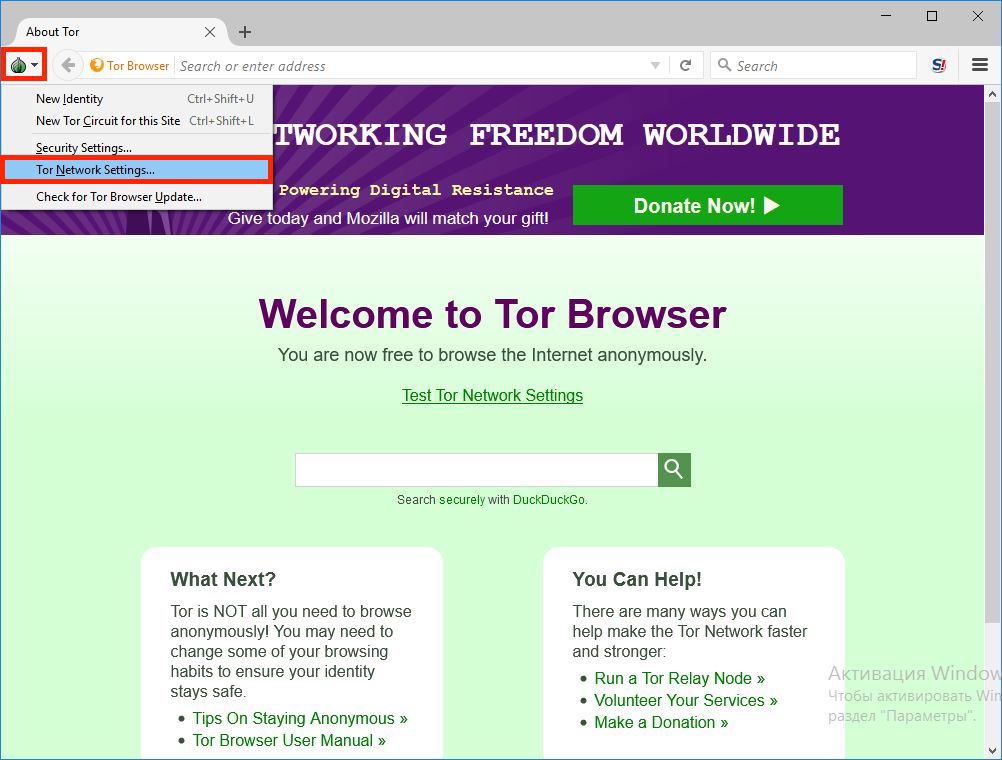Screen dimensions: 1002x760
Task: Click the scrollbar up arrow
Action: (x=992, y=95)
